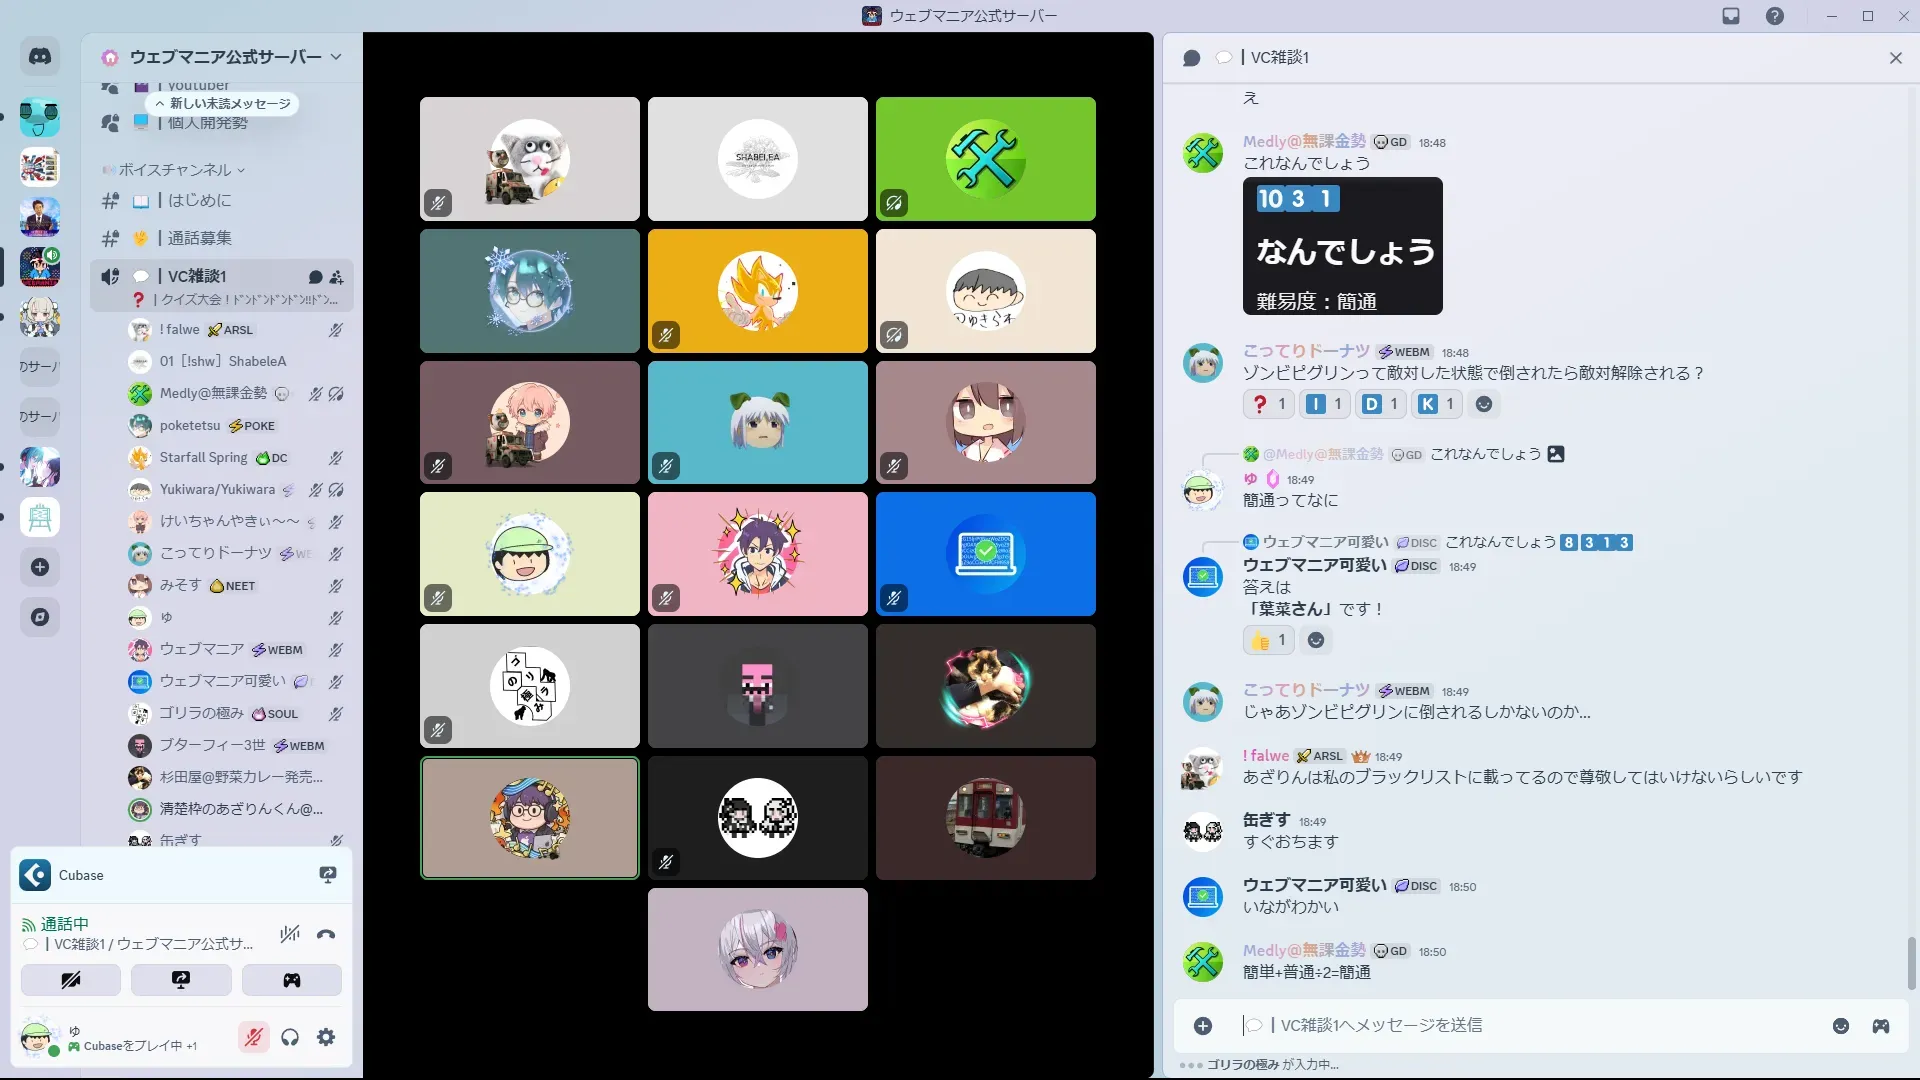Click chat panel scrollbar thumb
Image resolution: width=1920 pixels, height=1080 pixels.
[1912, 962]
